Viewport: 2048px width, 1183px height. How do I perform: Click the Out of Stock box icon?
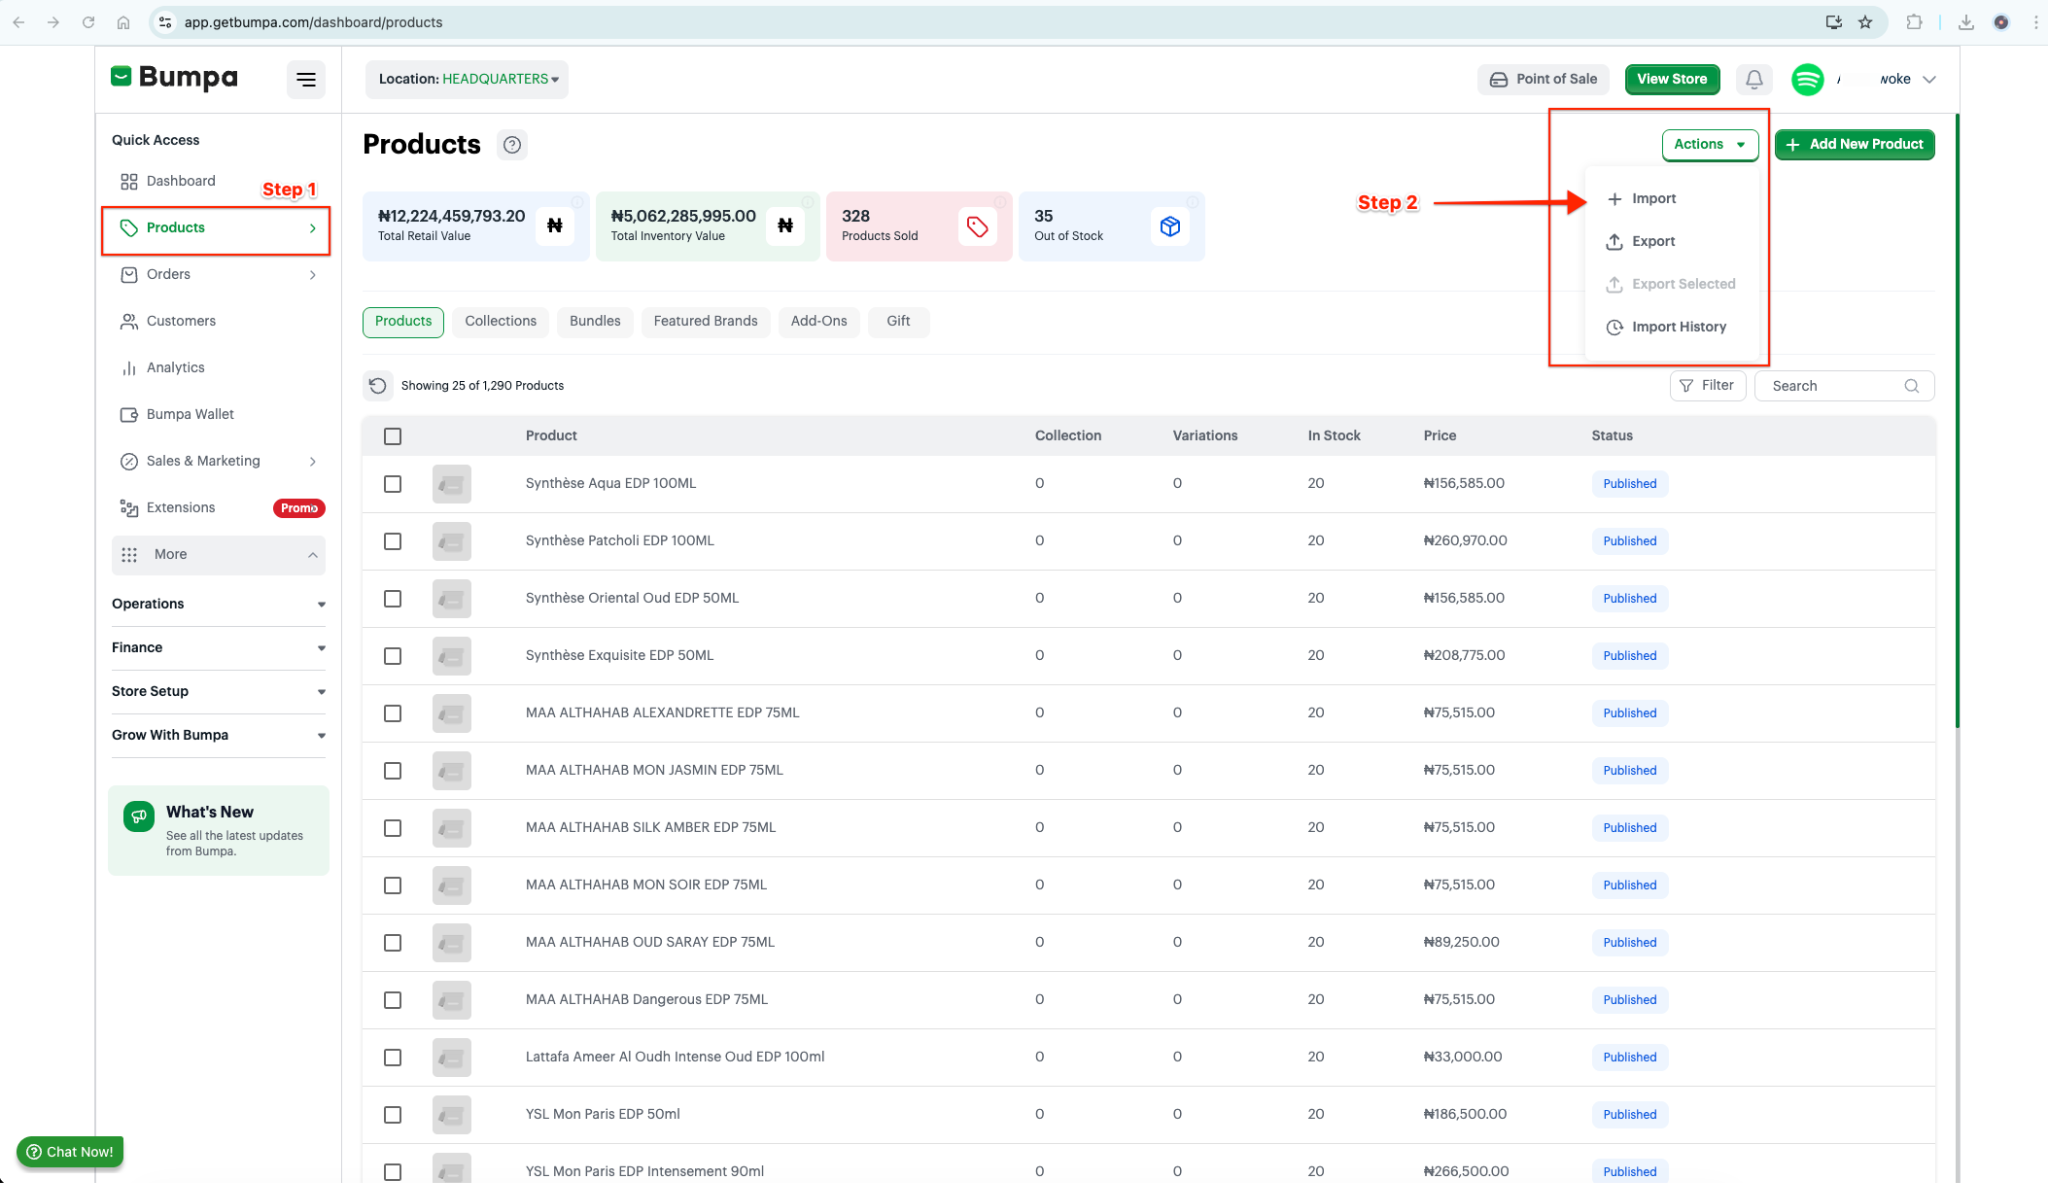(x=1169, y=226)
